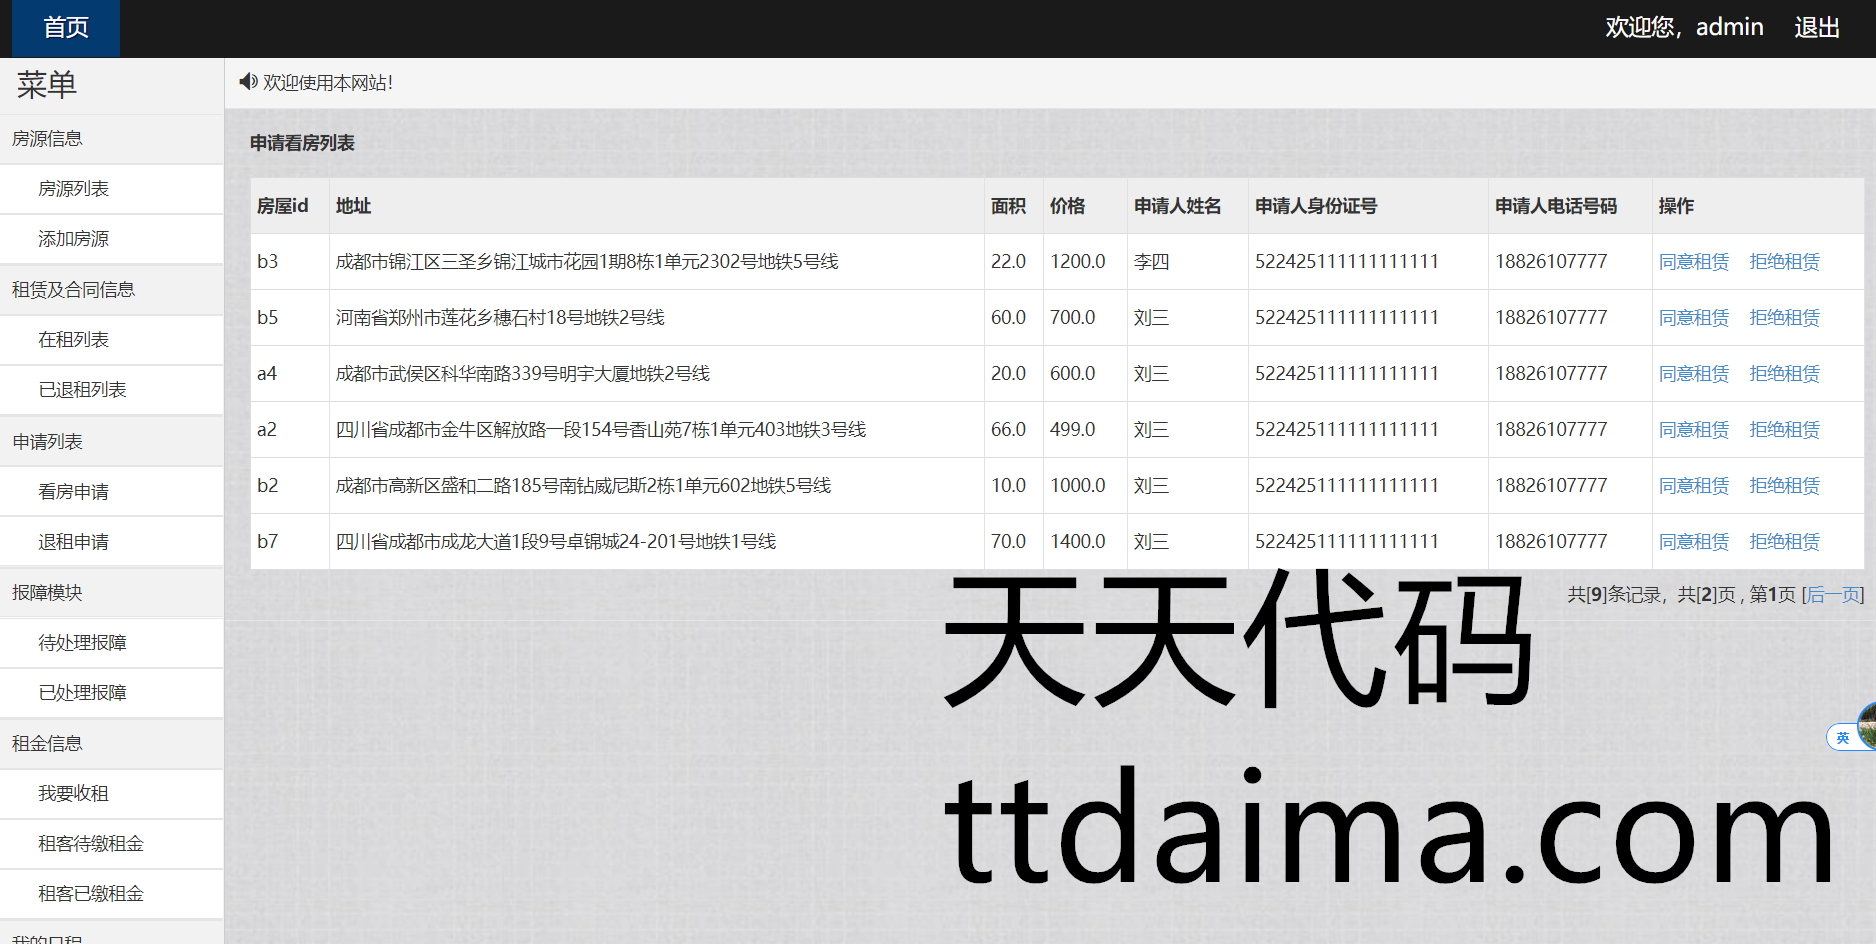Select 看房申请 in the sidebar
Screen dimensions: 1876x944
[x=73, y=492]
